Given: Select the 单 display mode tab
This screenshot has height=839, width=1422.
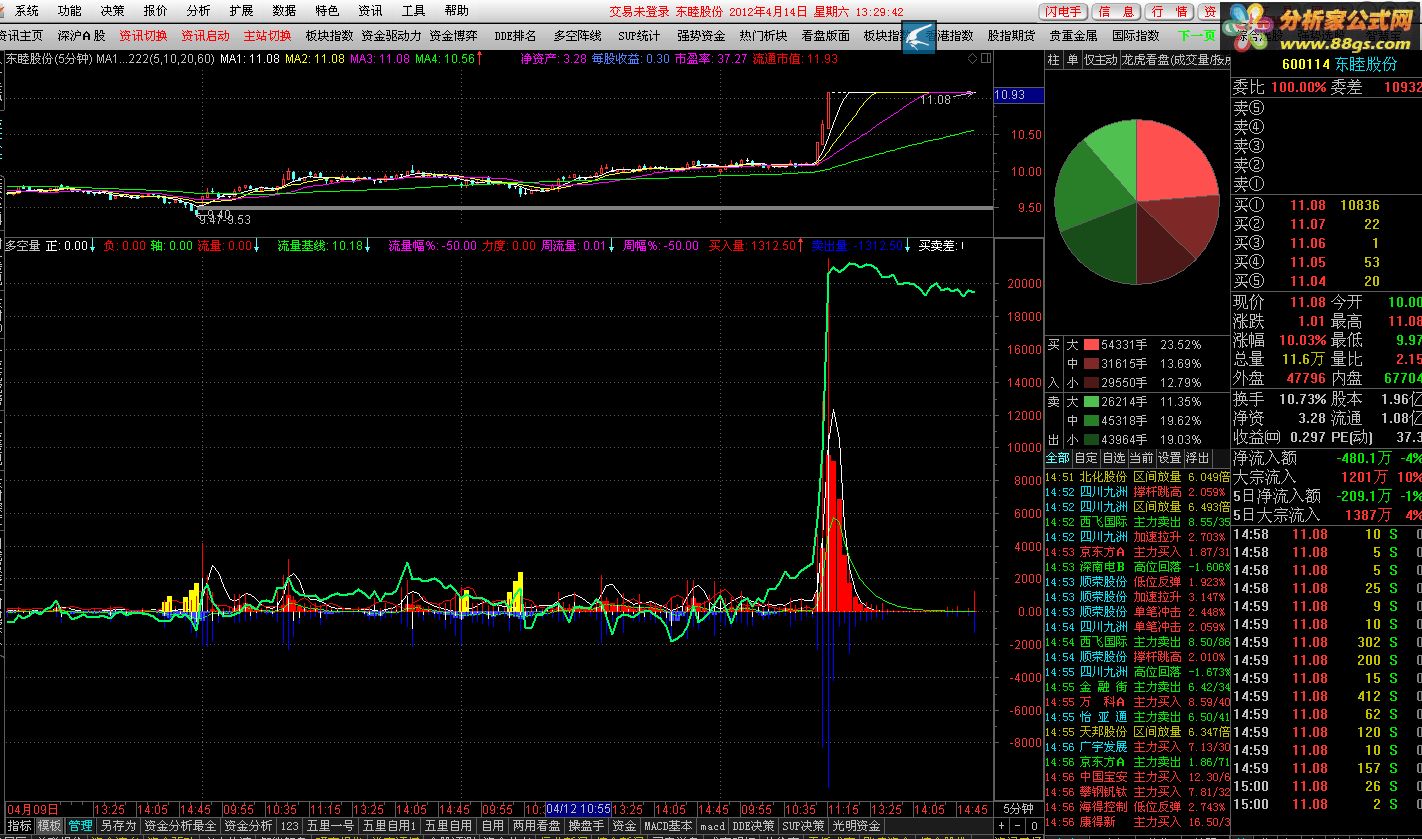Looking at the screenshot, I should point(1072,60).
